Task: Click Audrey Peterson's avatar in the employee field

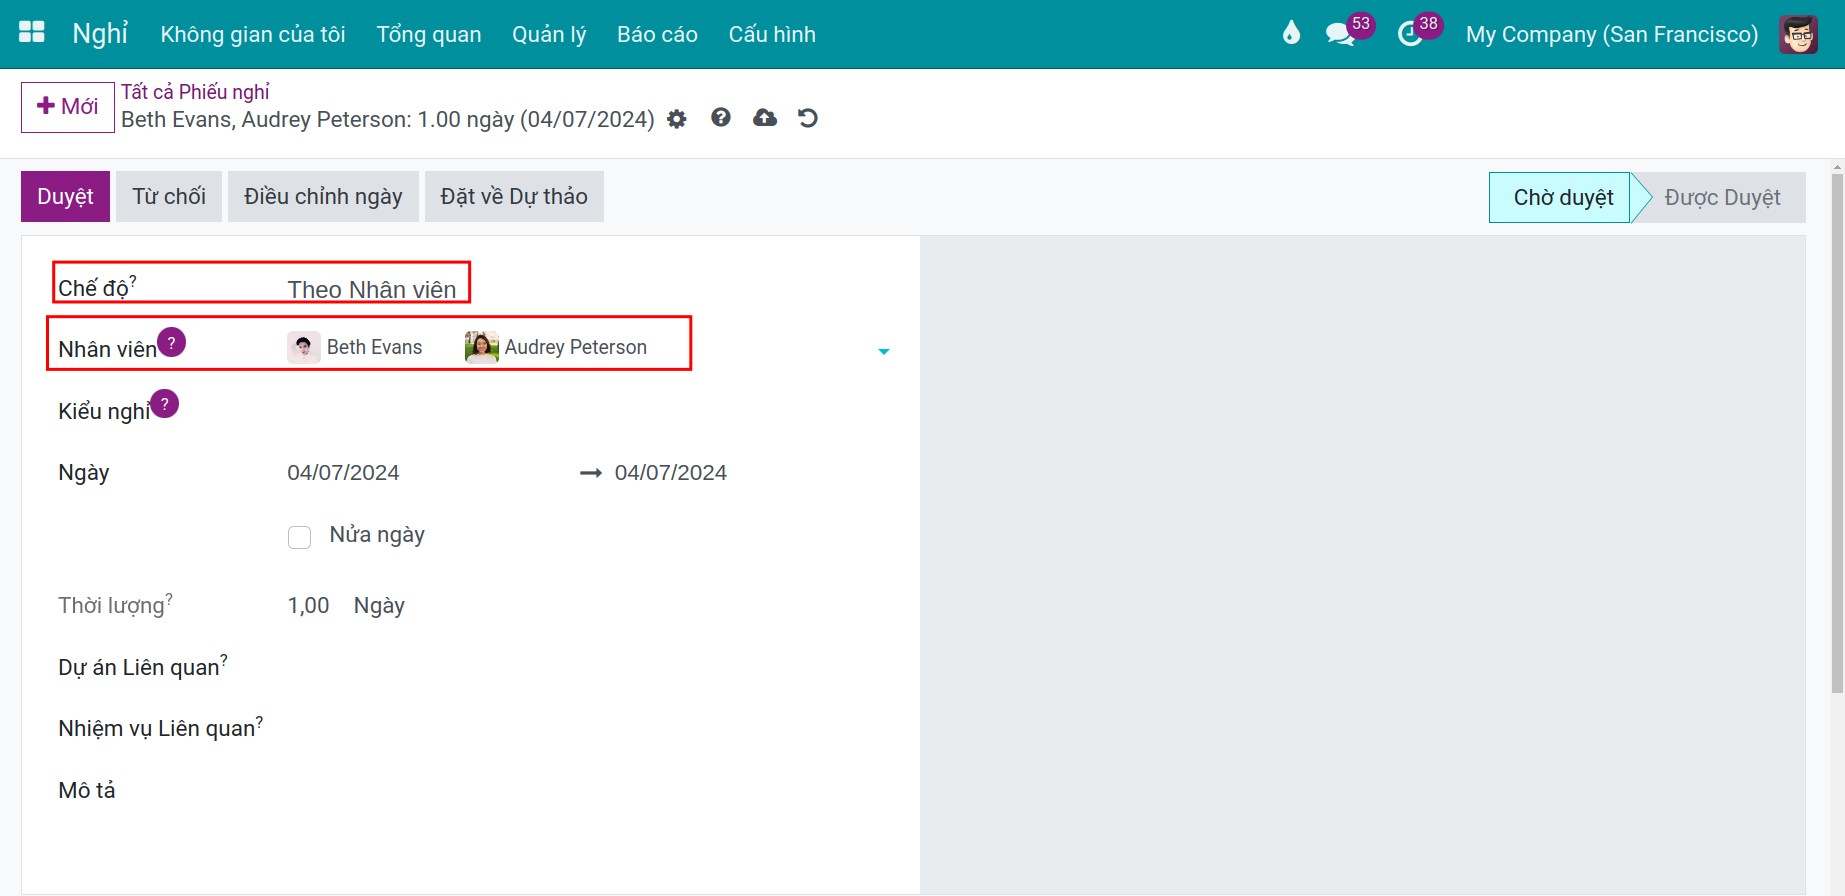Action: [481, 347]
